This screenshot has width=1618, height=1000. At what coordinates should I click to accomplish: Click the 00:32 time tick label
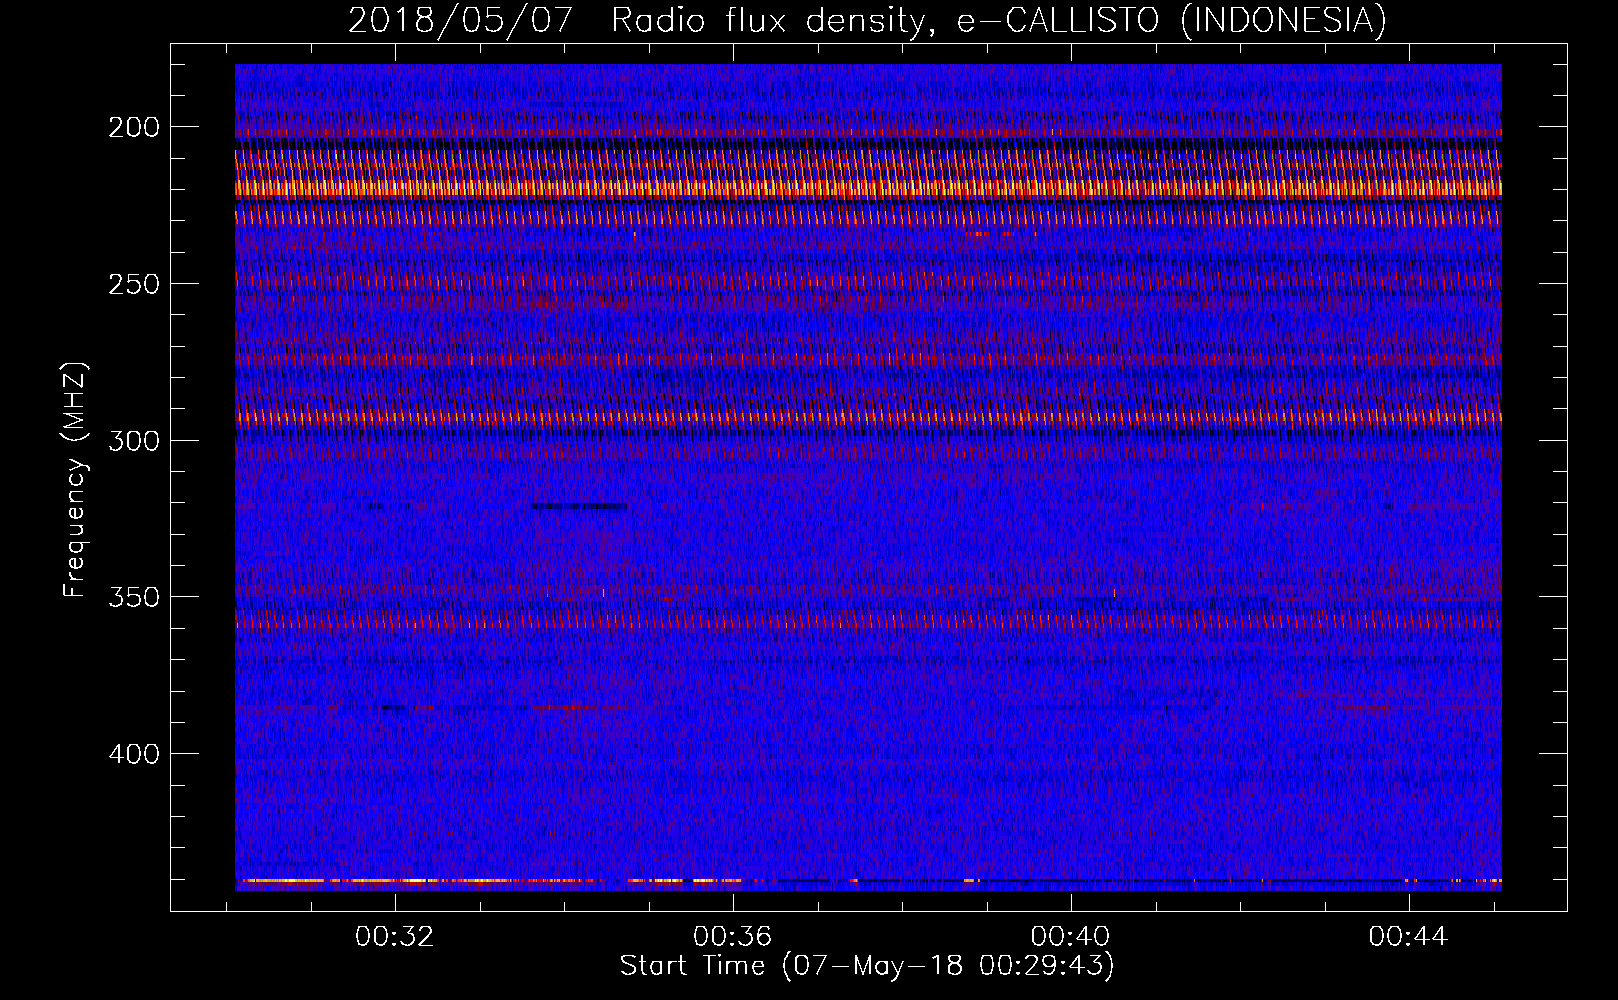tap(395, 936)
